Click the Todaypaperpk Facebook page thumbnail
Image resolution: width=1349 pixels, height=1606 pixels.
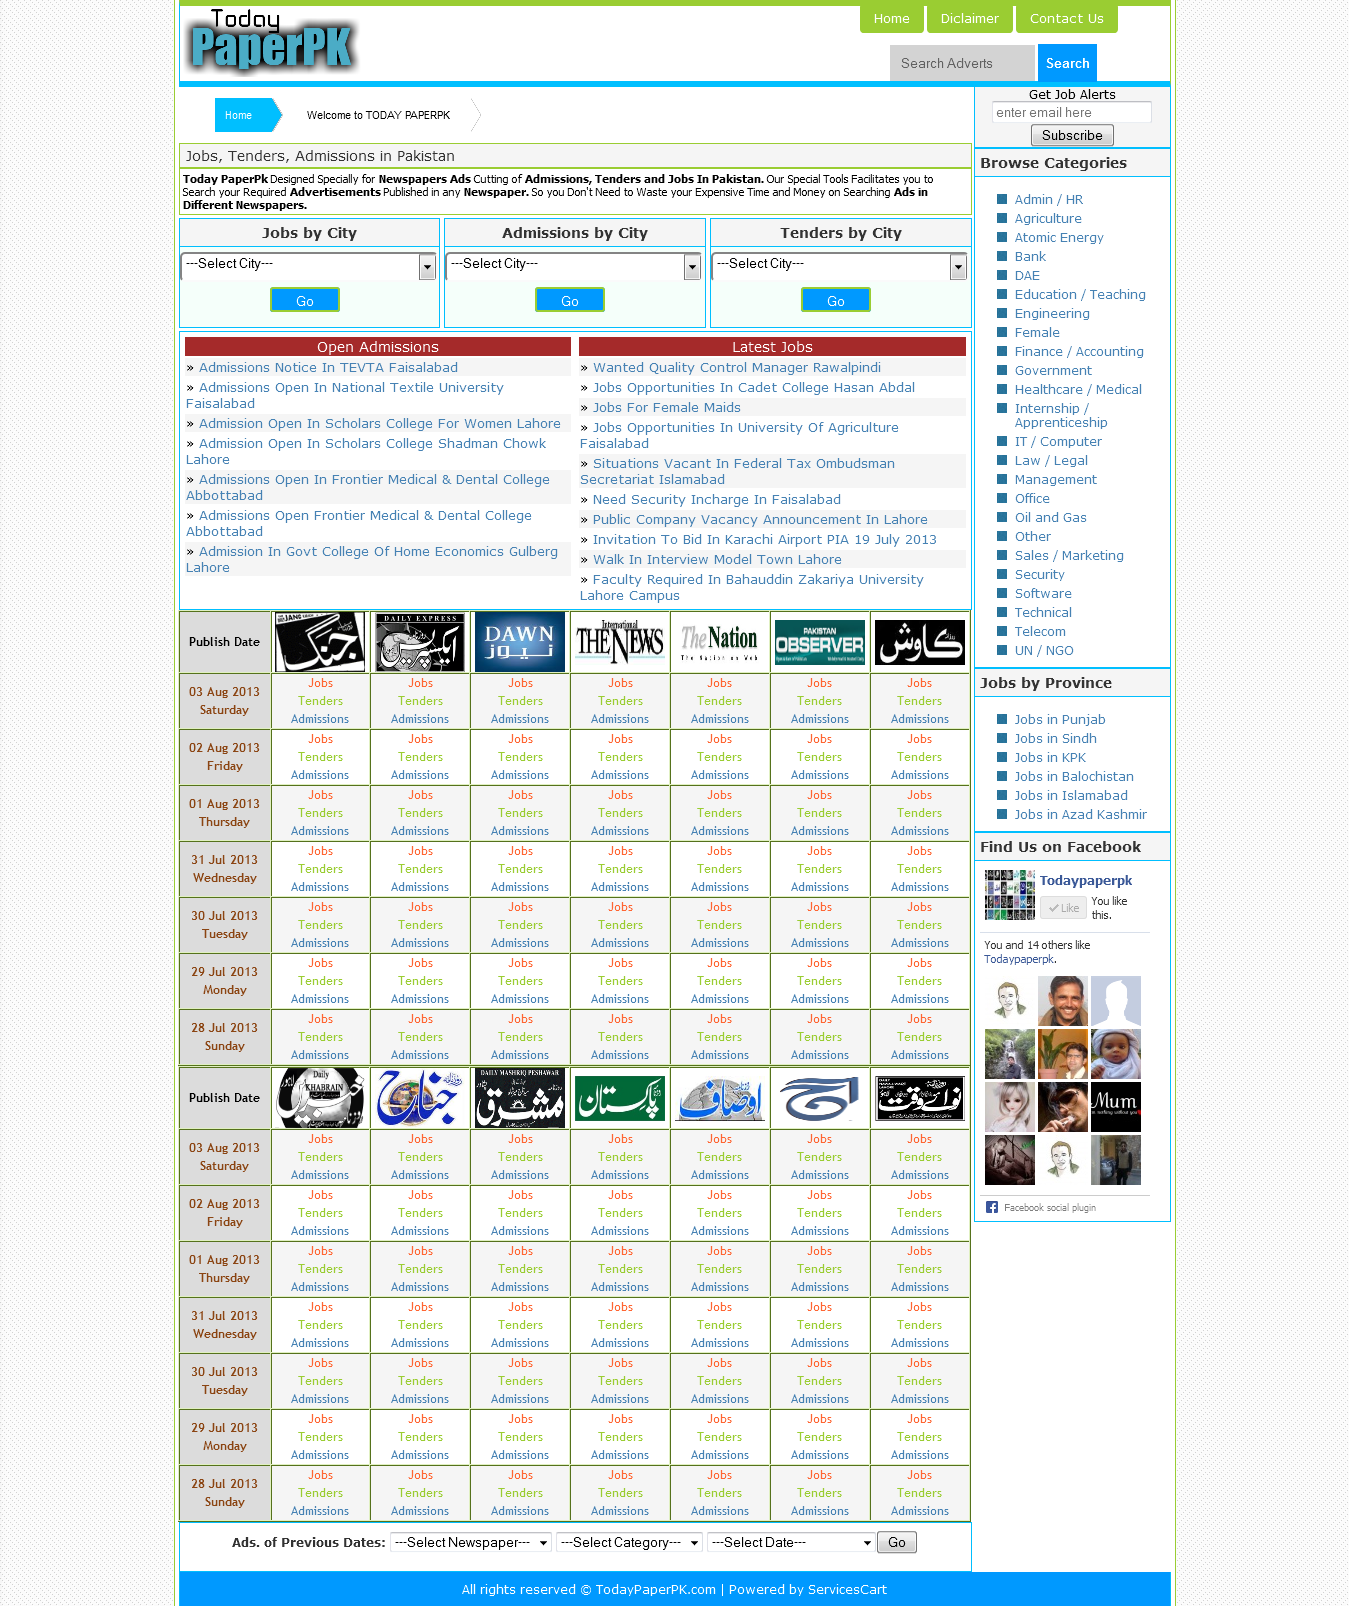pos(1010,894)
